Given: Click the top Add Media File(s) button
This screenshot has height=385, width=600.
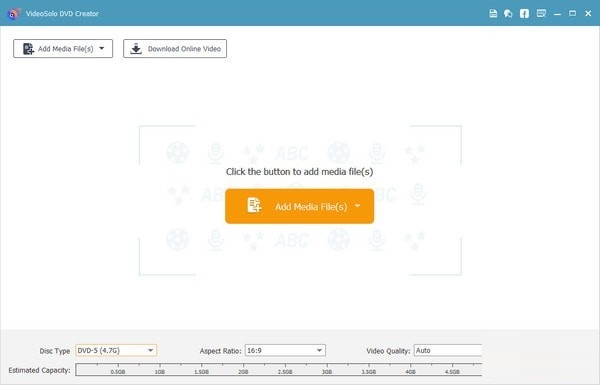Looking at the screenshot, I should [x=63, y=49].
